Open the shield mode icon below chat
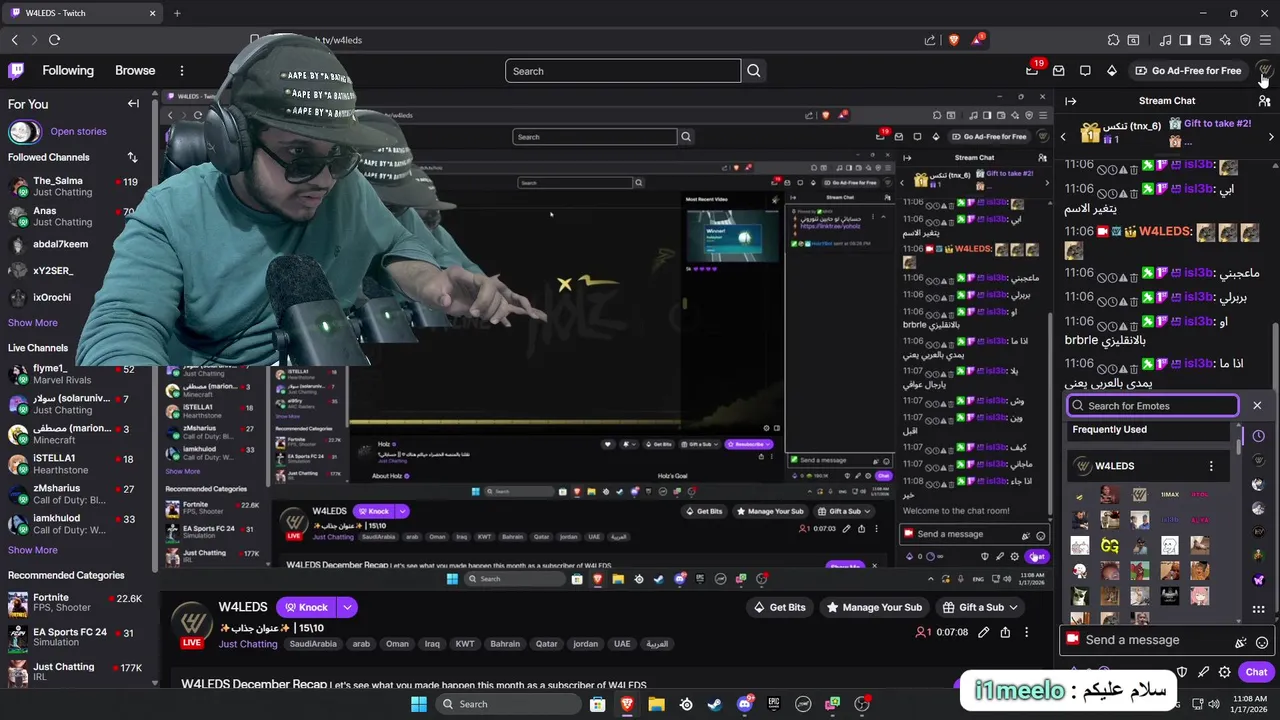This screenshot has height=720, width=1280. [x=1182, y=672]
